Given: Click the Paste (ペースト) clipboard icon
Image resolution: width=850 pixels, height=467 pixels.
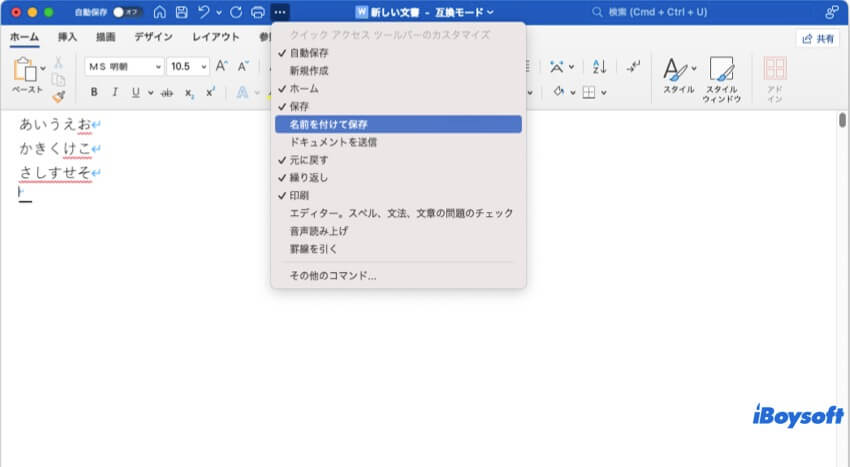Looking at the screenshot, I should (25, 69).
